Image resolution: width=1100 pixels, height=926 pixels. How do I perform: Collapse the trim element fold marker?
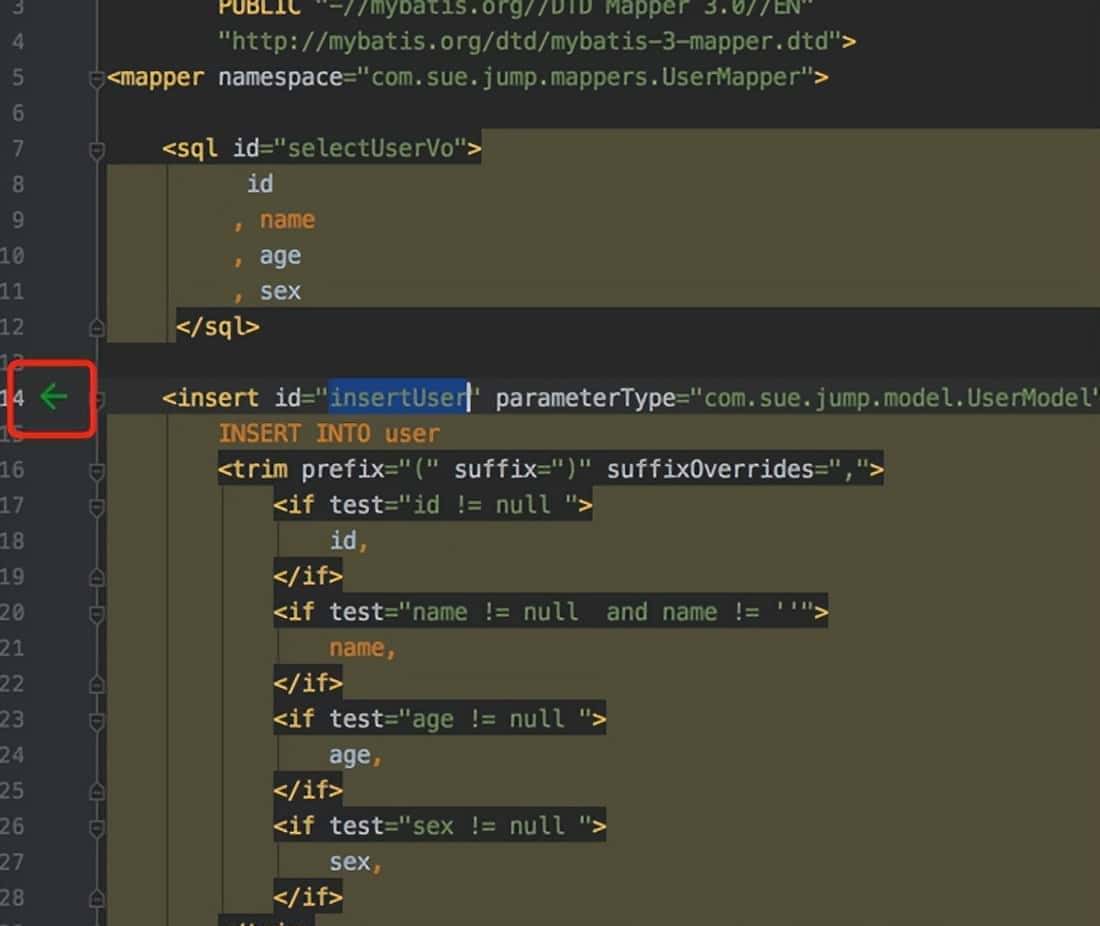click(96, 470)
